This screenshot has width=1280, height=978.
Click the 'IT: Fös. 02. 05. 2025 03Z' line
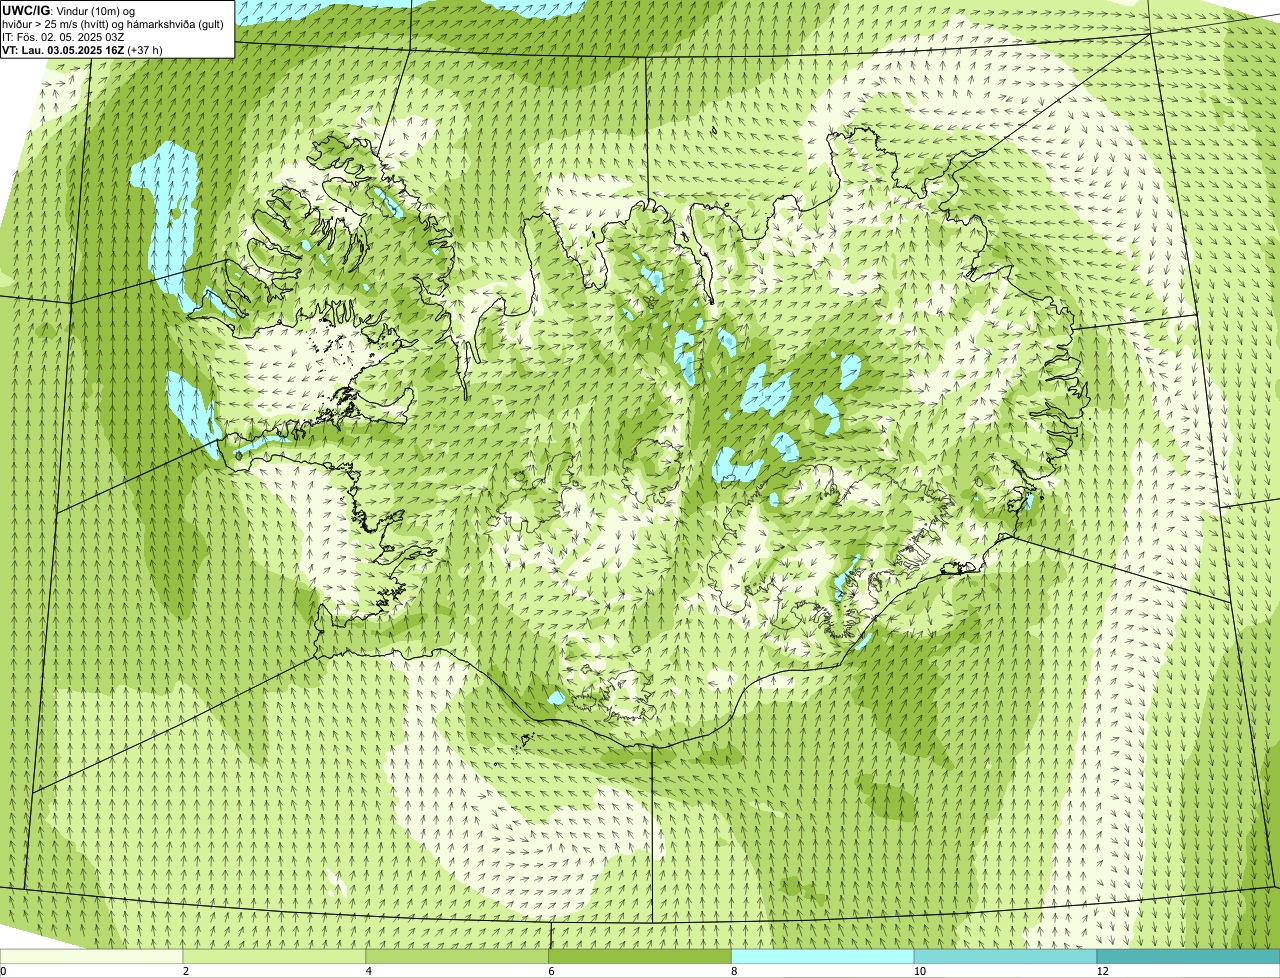pyautogui.click(x=64, y=37)
